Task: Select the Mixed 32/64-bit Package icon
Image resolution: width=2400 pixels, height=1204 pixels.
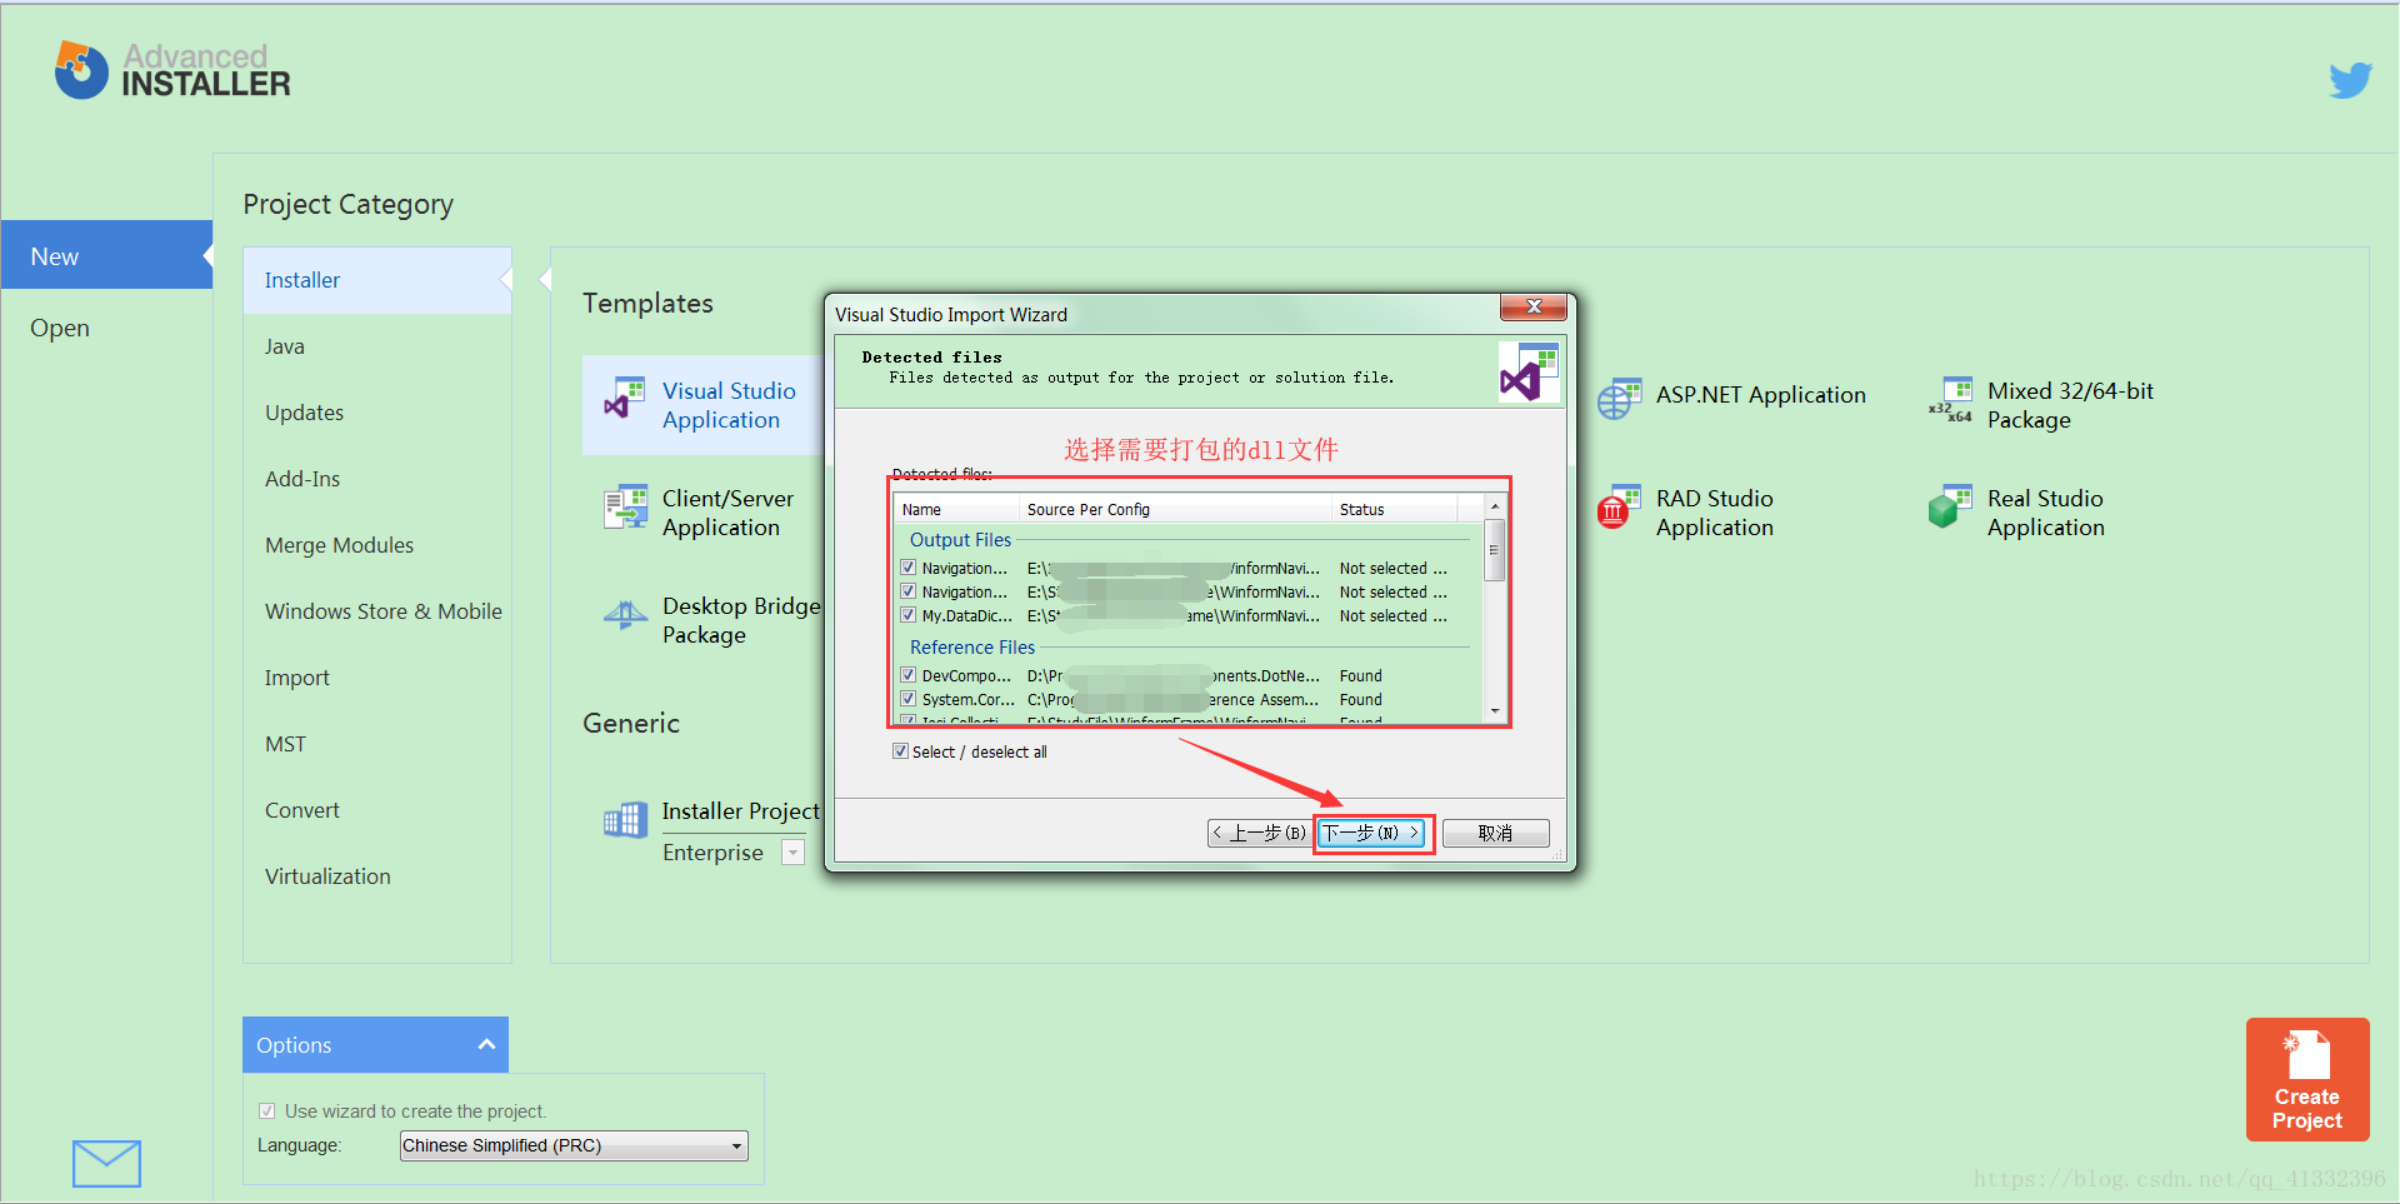Action: pos(1951,400)
